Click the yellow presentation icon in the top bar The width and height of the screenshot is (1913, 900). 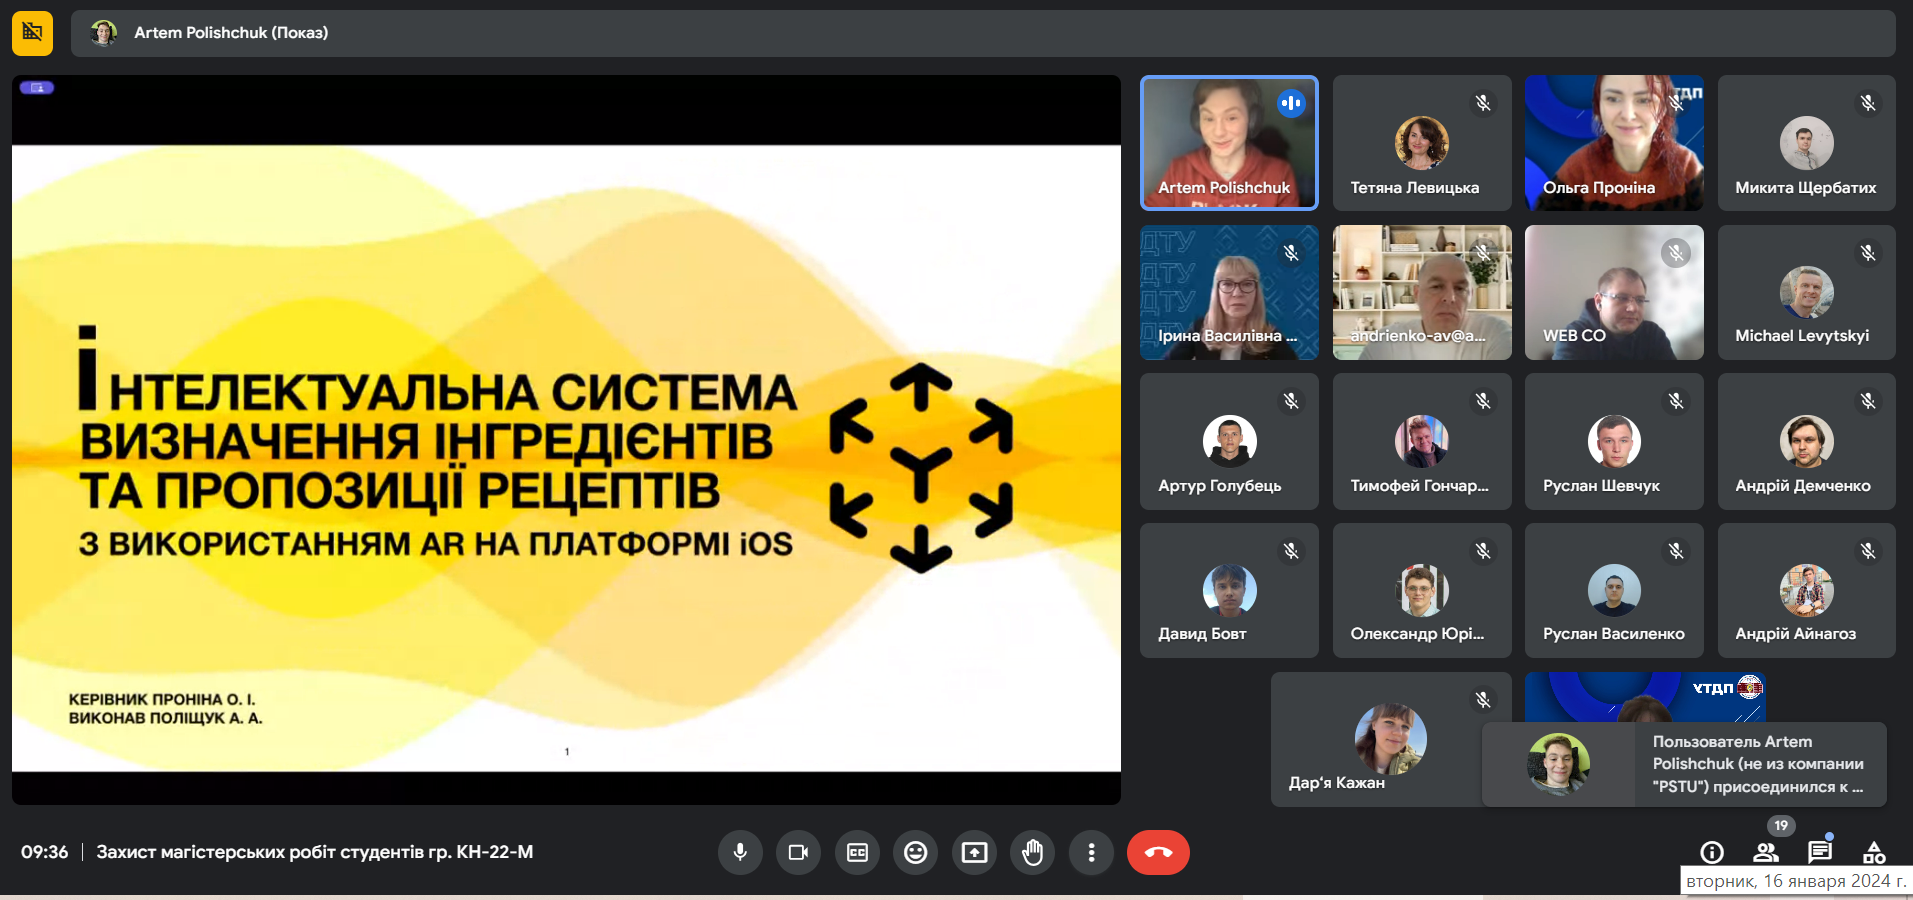32,33
